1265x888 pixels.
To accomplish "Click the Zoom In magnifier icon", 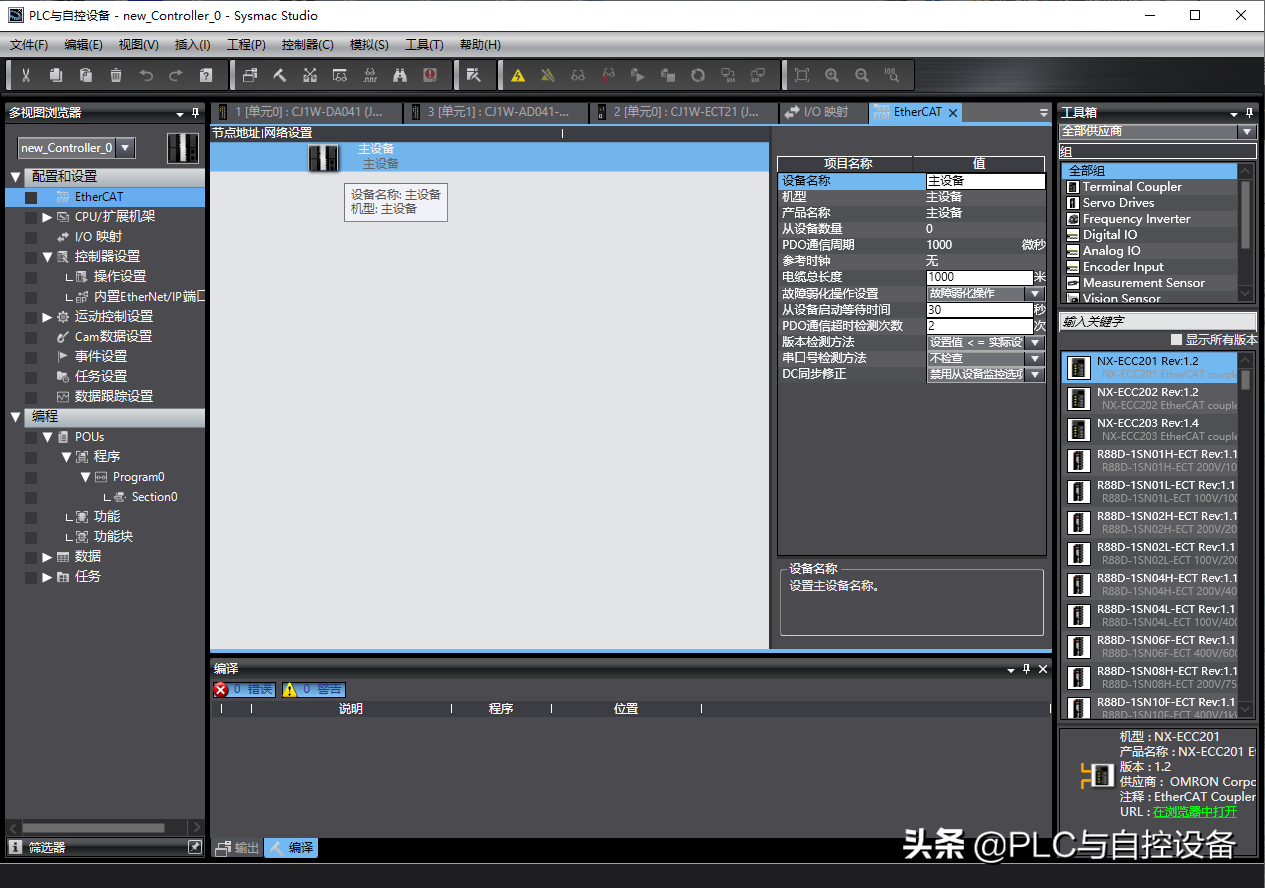I will pyautogui.click(x=832, y=75).
